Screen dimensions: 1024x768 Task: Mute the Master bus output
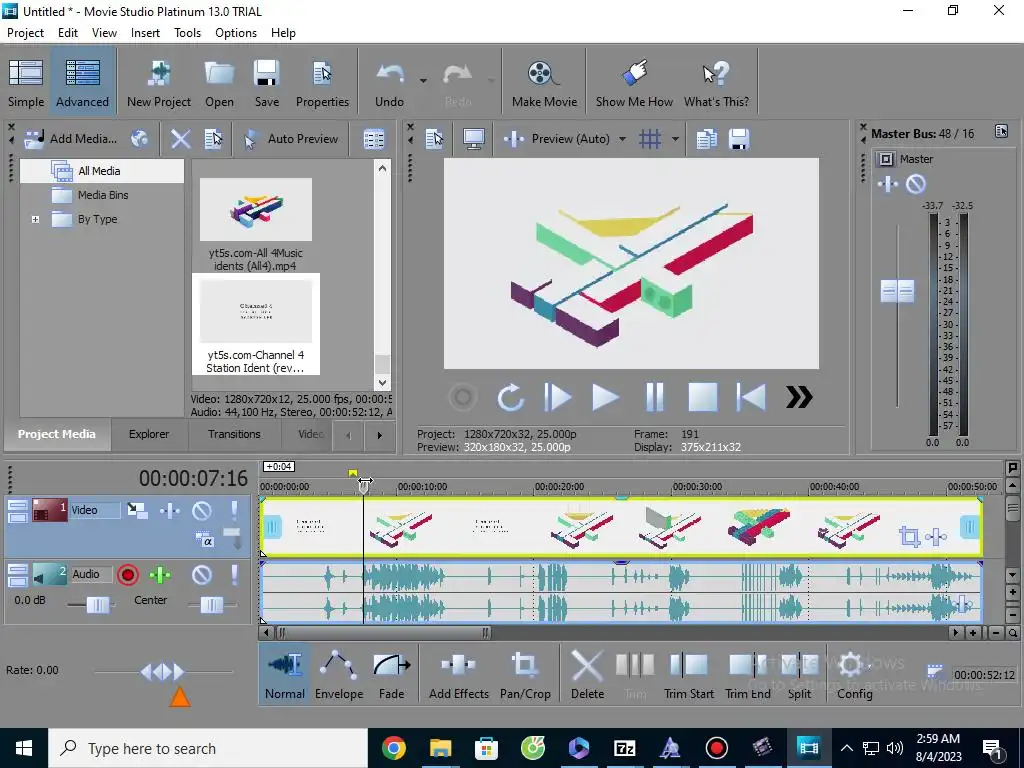click(x=916, y=184)
